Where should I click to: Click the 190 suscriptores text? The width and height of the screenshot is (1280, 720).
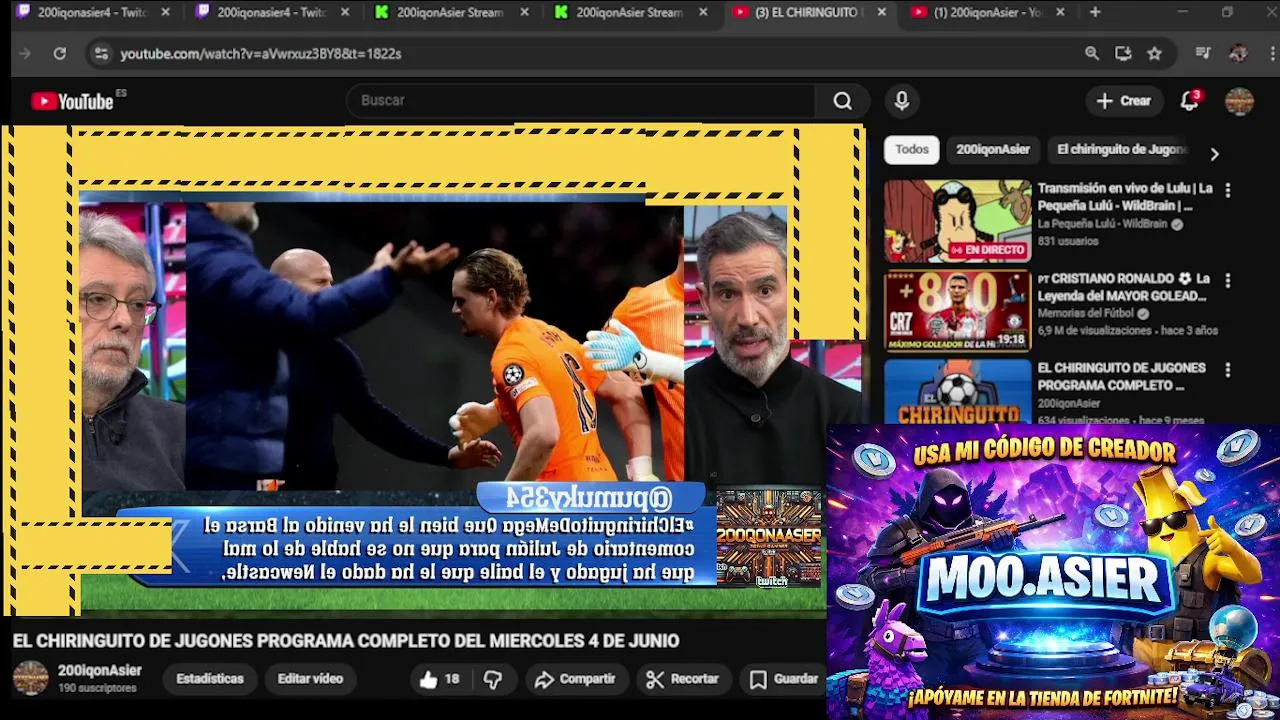click(97, 689)
